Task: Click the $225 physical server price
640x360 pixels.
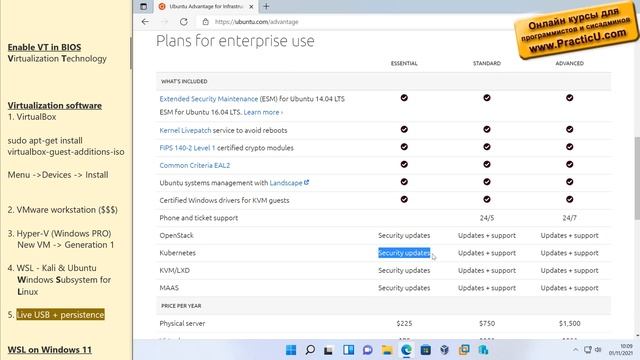Action: [x=404, y=323]
